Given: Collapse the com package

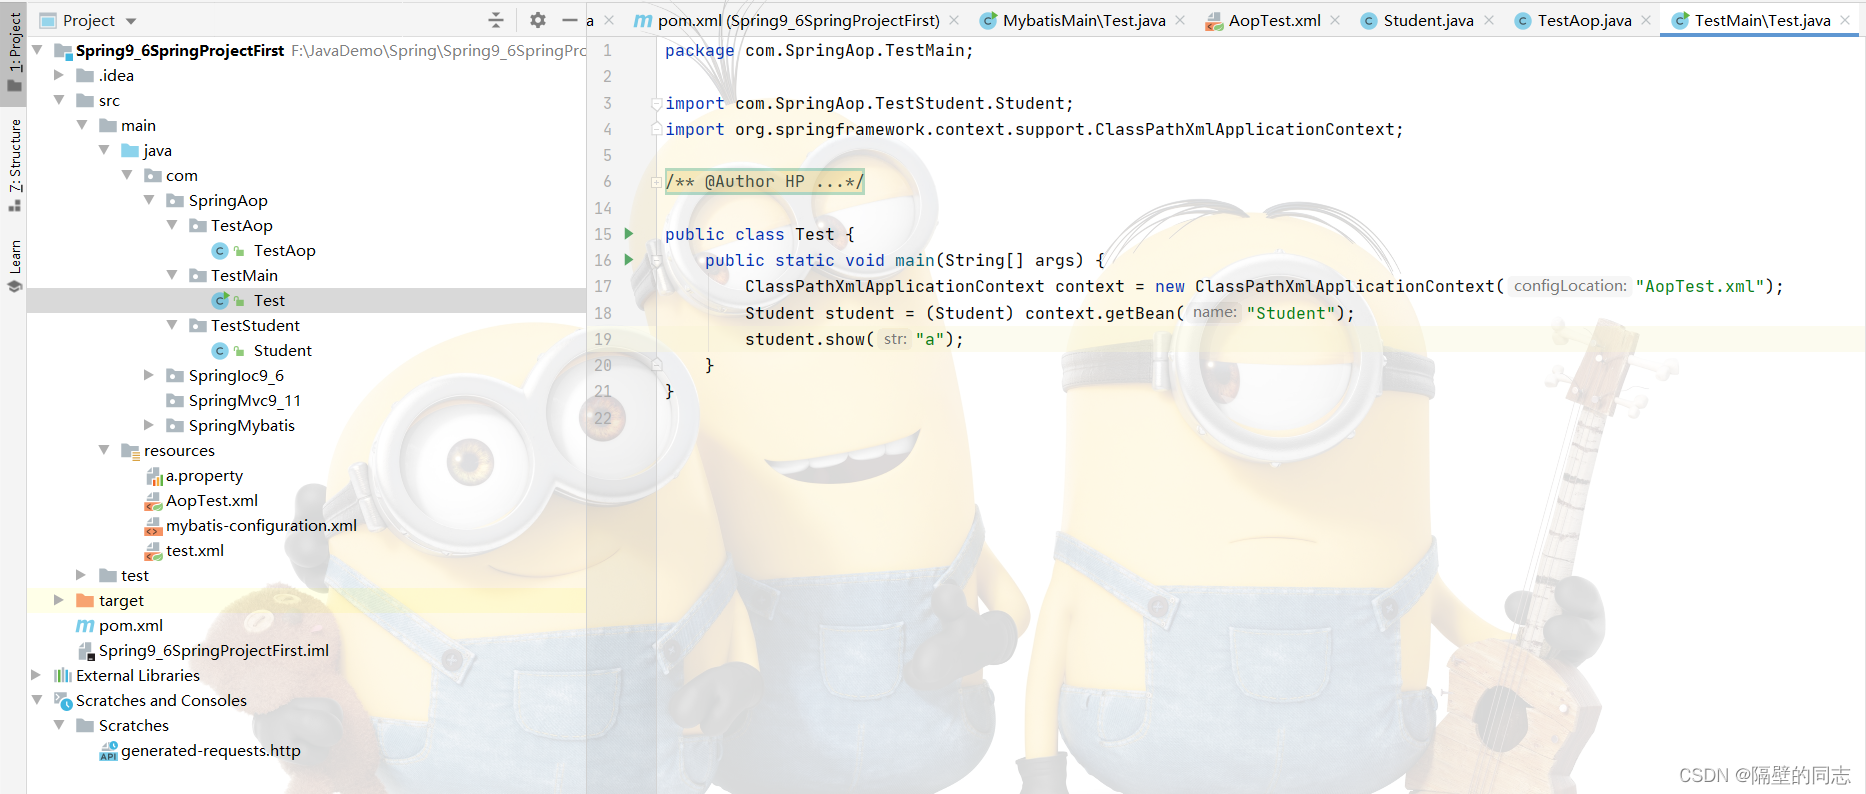Looking at the screenshot, I should click(127, 175).
